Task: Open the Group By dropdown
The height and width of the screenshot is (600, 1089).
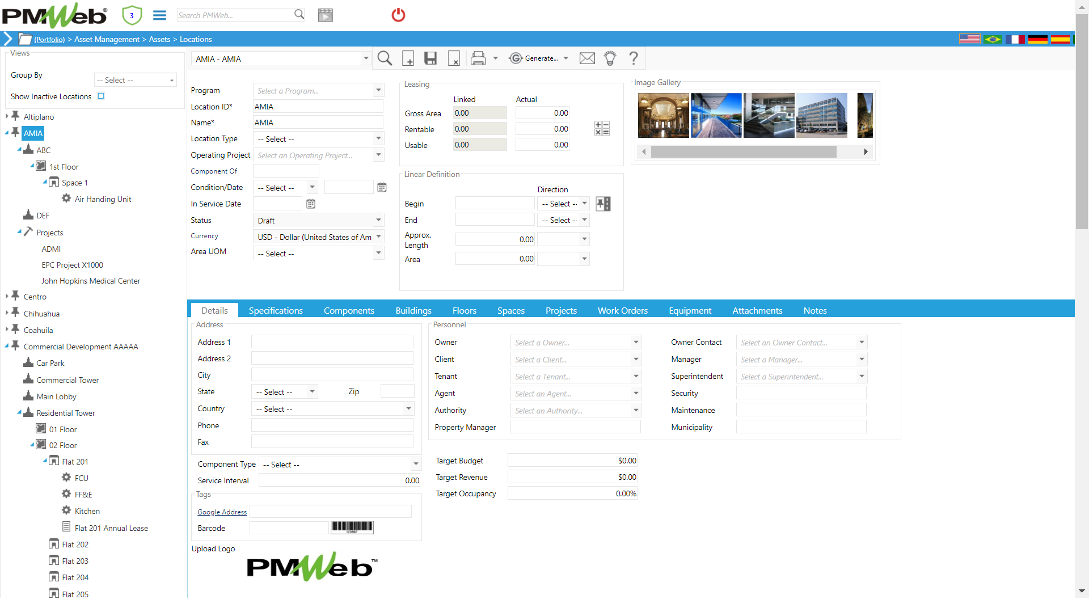Action: point(136,80)
